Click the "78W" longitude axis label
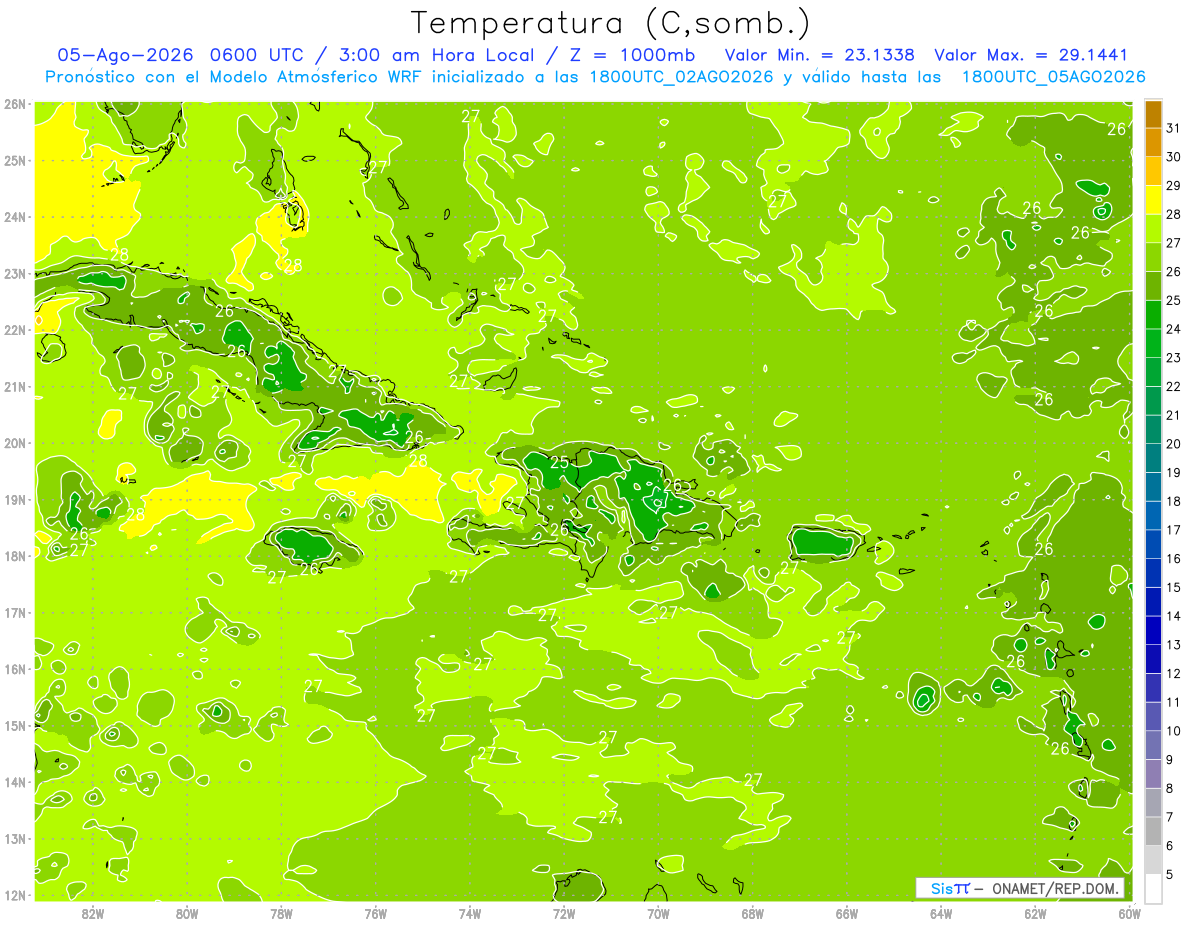The height and width of the screenshot is (927, 1200). pos(281,913)
